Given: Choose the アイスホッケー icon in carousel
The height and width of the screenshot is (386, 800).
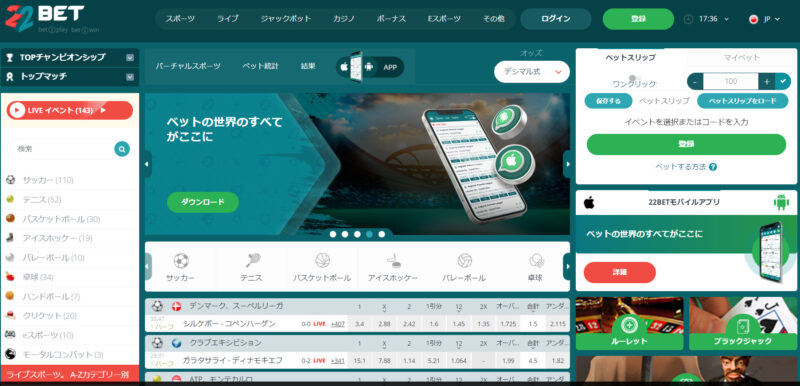Looking at the screenshot, I should [x=393, y=261].
